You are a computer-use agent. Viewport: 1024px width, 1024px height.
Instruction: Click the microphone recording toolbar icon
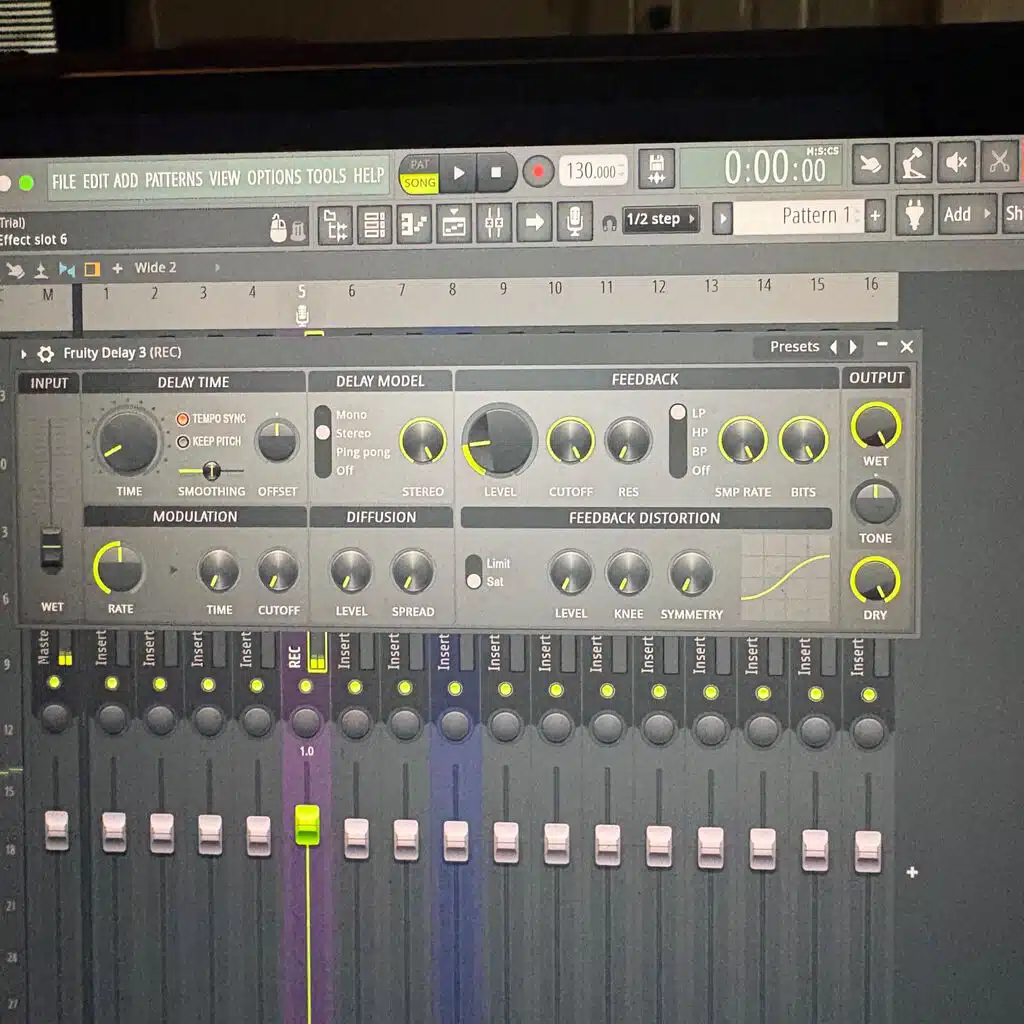[575, 222]
